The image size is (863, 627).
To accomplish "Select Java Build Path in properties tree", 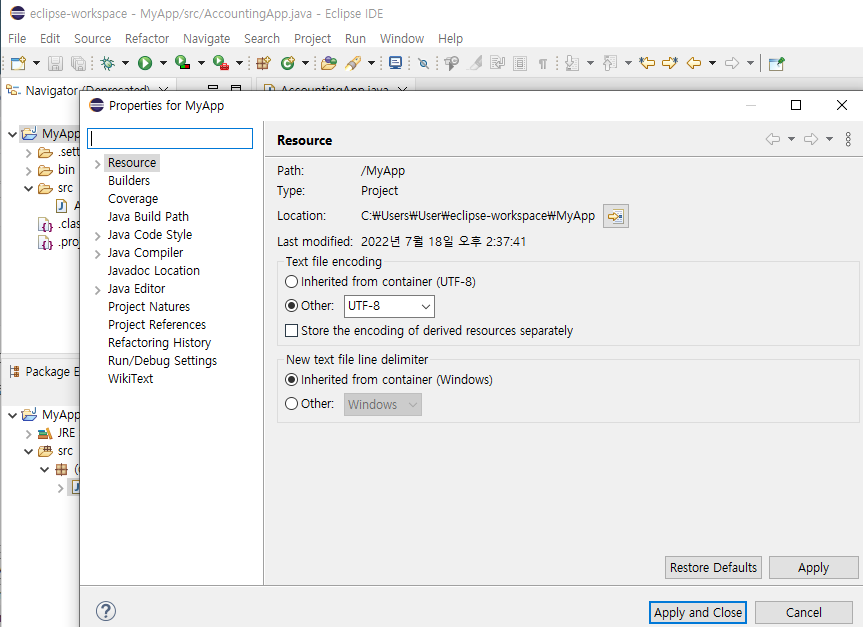I will pyautogui.click(x=148, y=217).
